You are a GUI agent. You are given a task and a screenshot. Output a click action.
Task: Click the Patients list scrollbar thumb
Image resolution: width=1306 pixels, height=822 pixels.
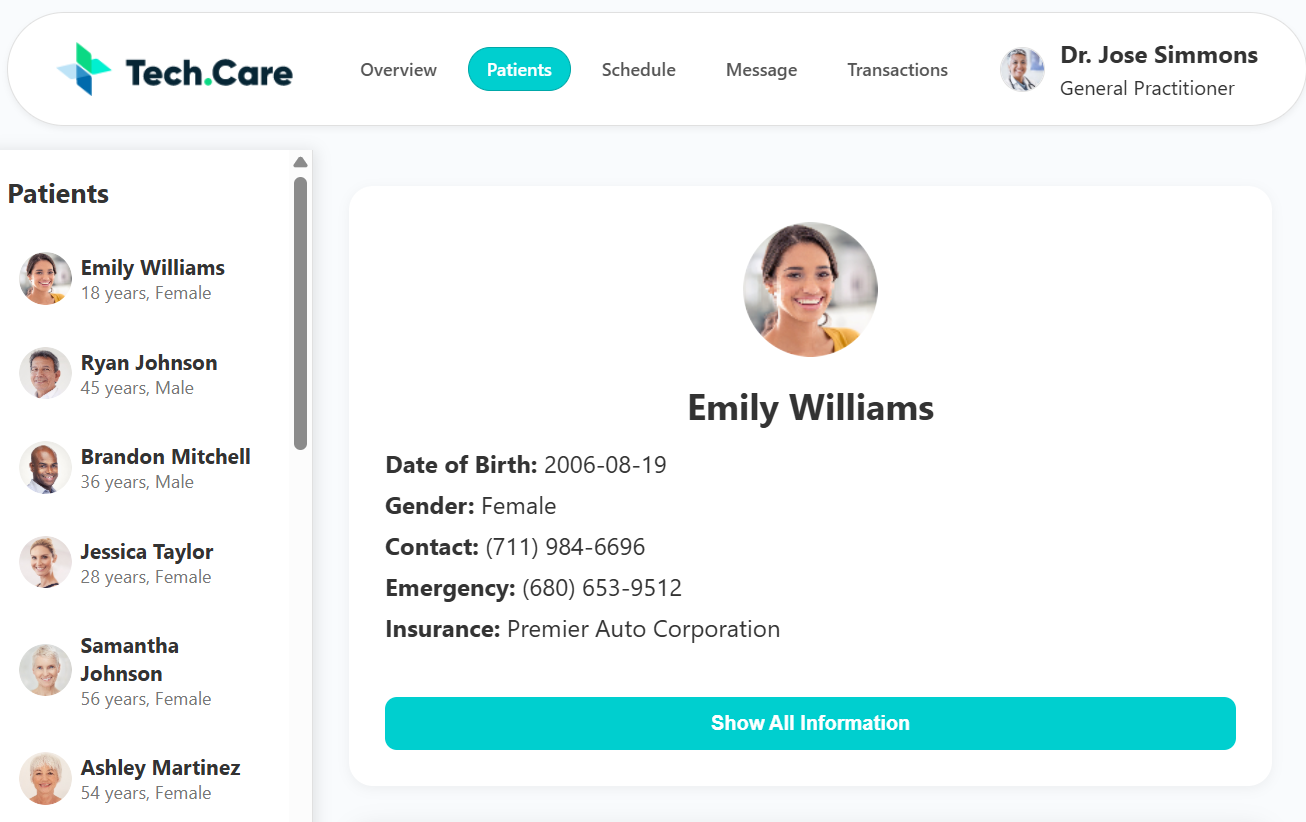pyautogui.click(x=300, y=313)
